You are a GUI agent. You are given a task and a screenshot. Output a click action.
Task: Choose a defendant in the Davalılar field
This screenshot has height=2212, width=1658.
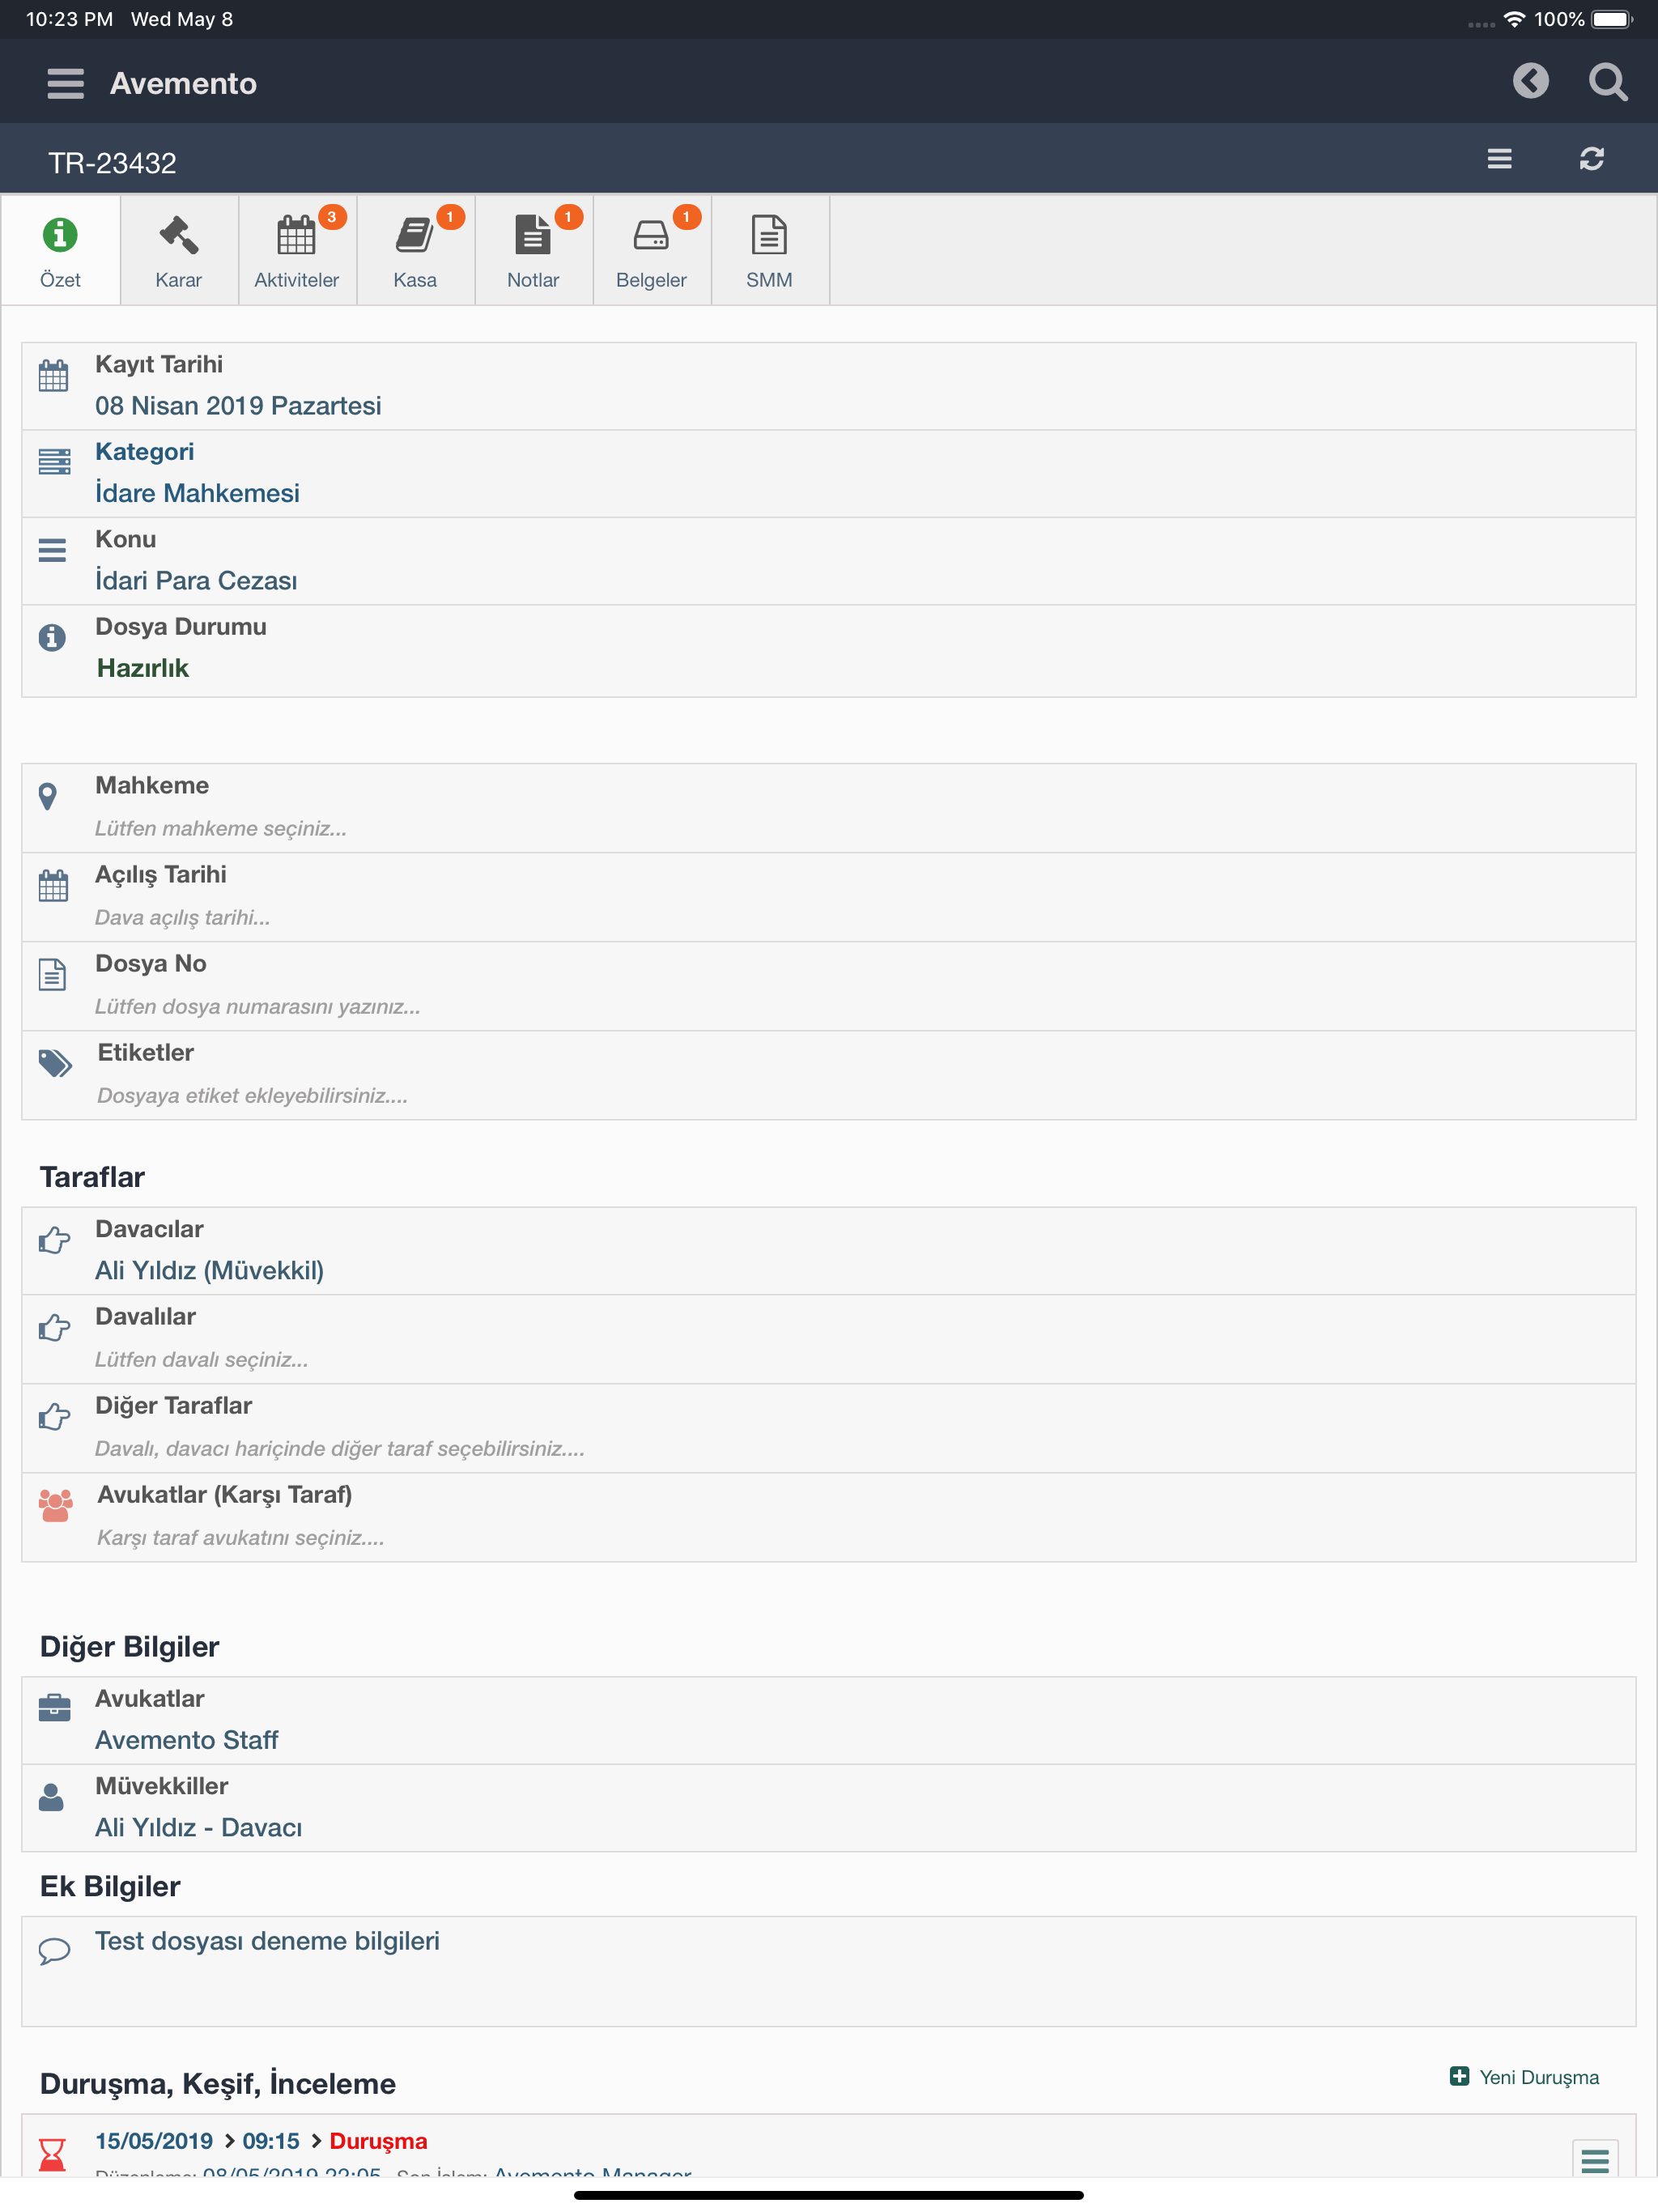(x=829, y=1339)
